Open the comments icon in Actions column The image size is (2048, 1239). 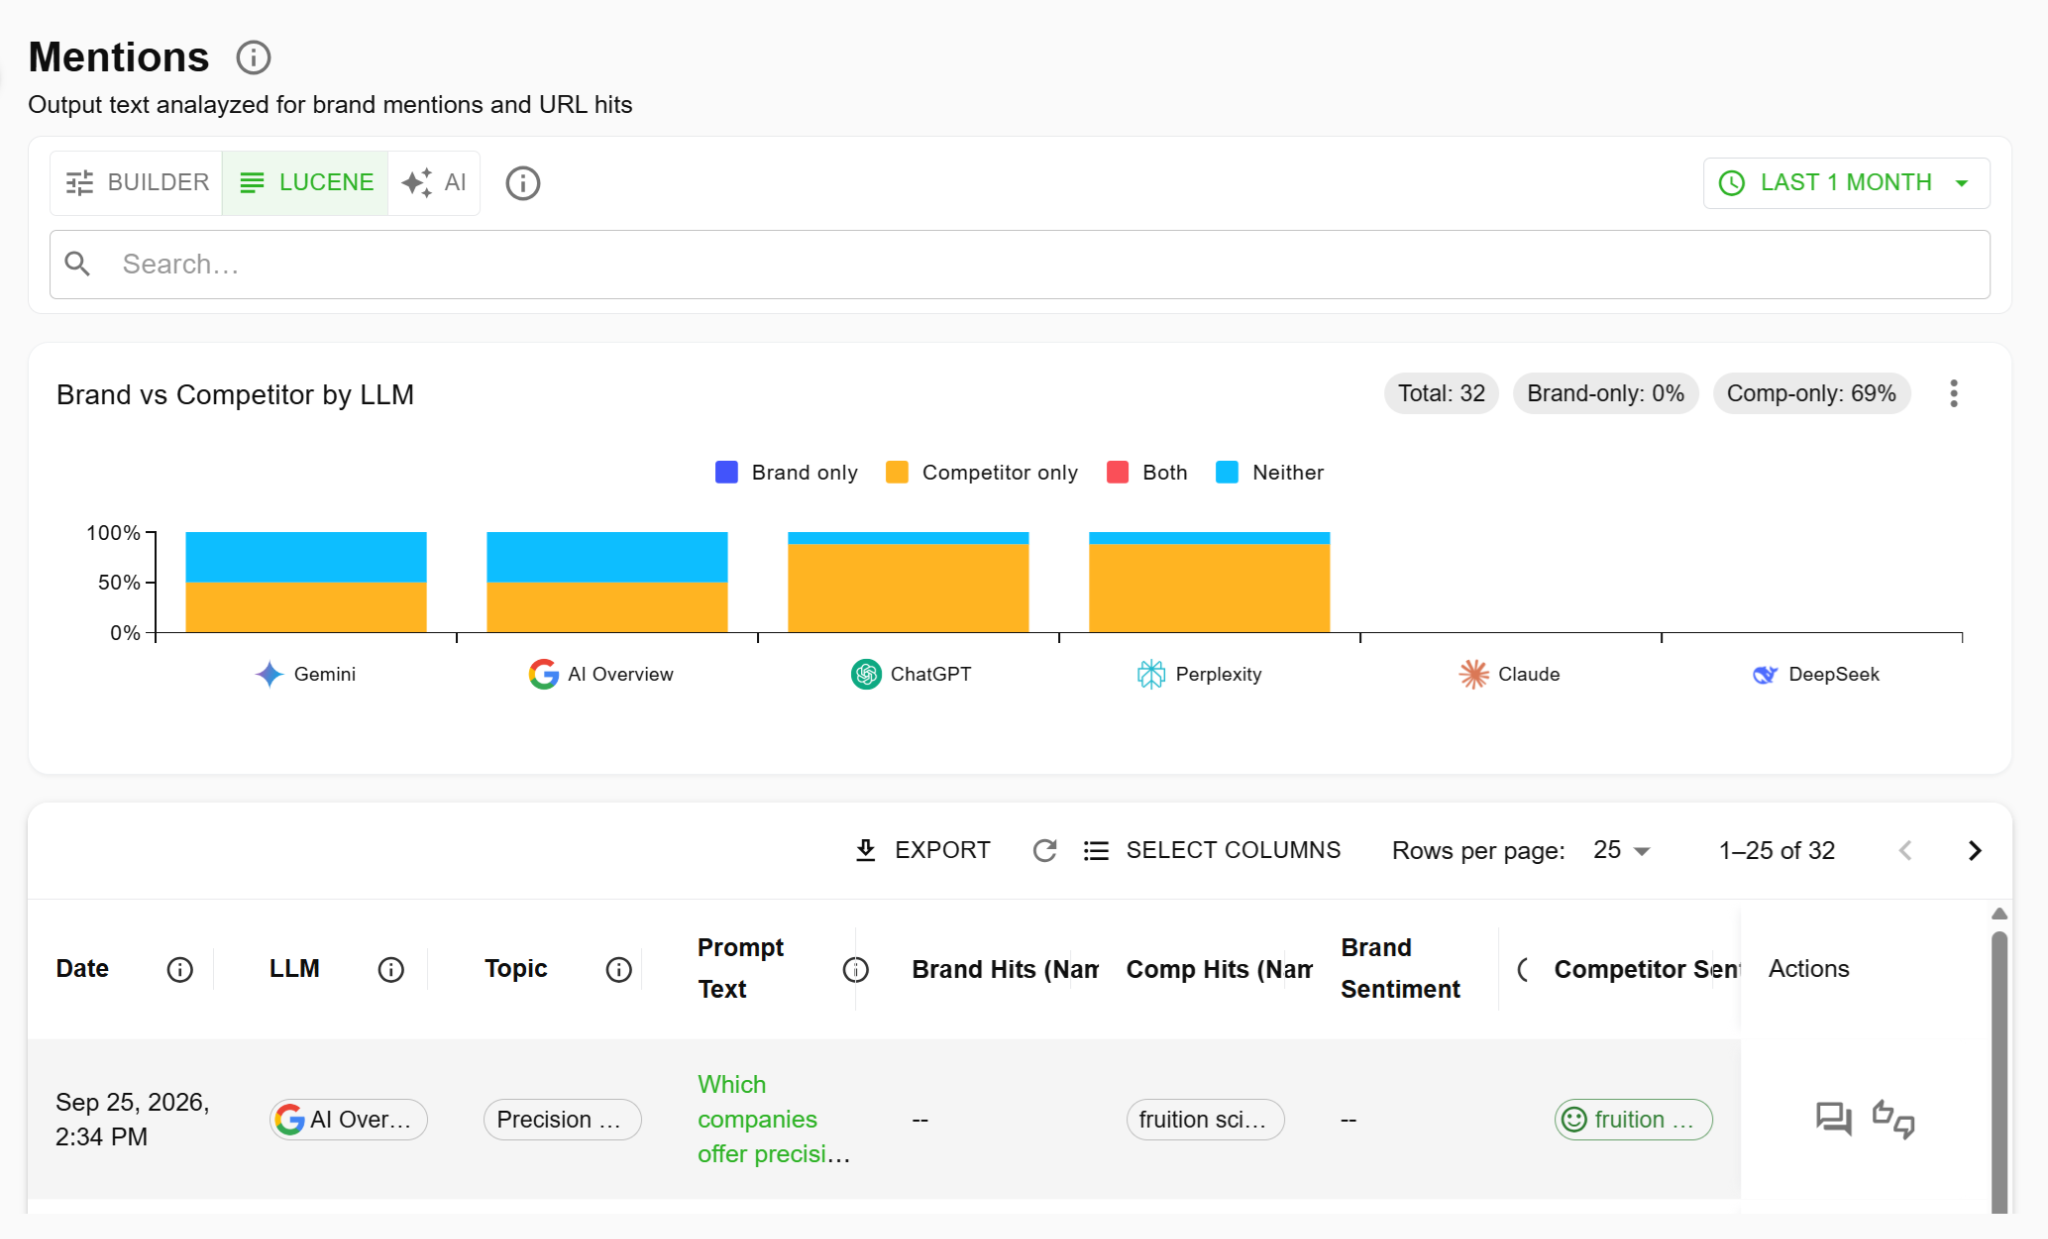point(1834,1118)
